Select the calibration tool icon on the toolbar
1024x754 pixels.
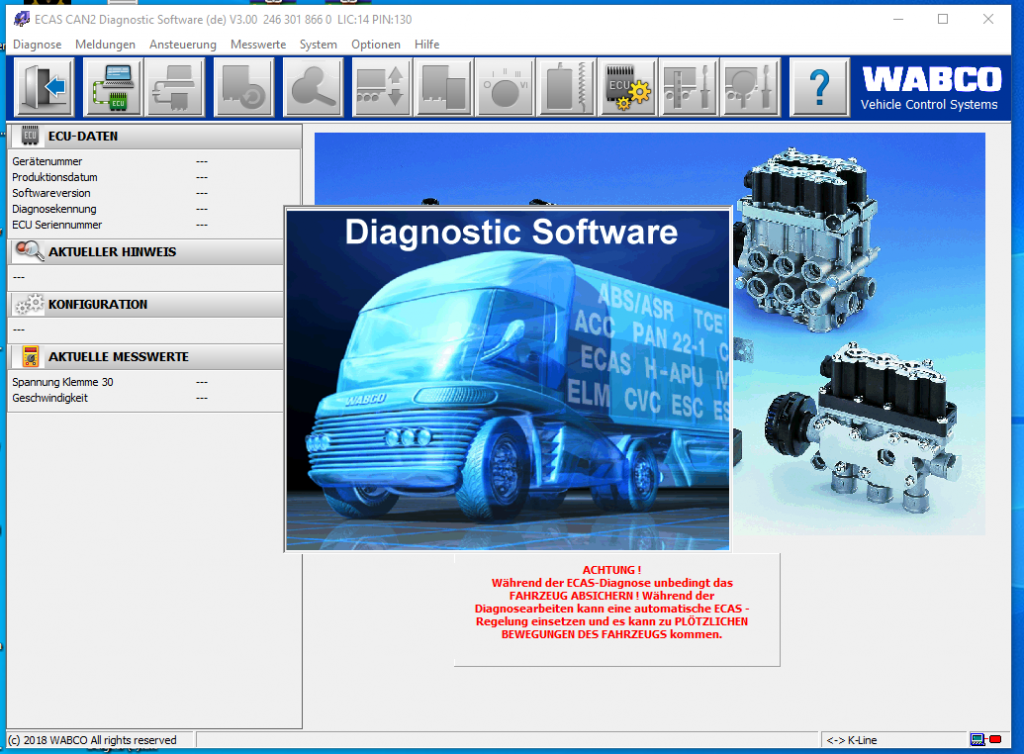tap(749, 87)
